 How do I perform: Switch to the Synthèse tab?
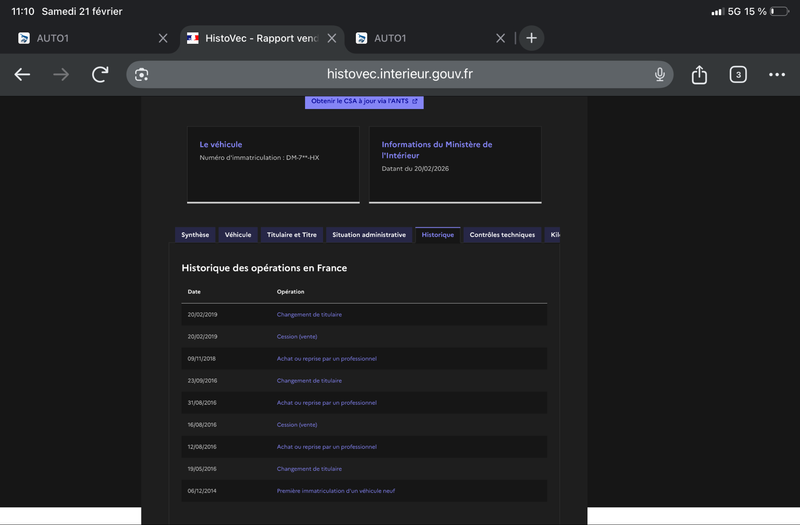(x=195, y=235)
